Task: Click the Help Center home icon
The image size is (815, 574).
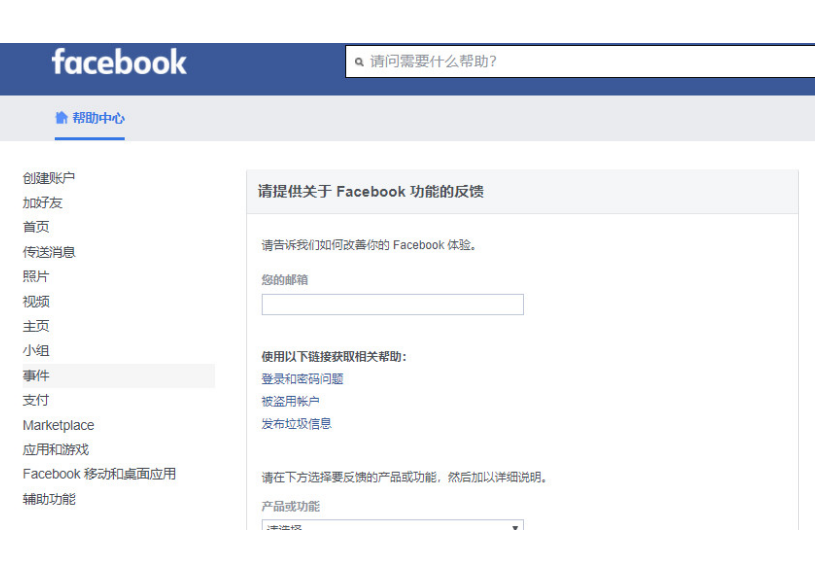Action: pyautogui.click(x=62, y=118)
